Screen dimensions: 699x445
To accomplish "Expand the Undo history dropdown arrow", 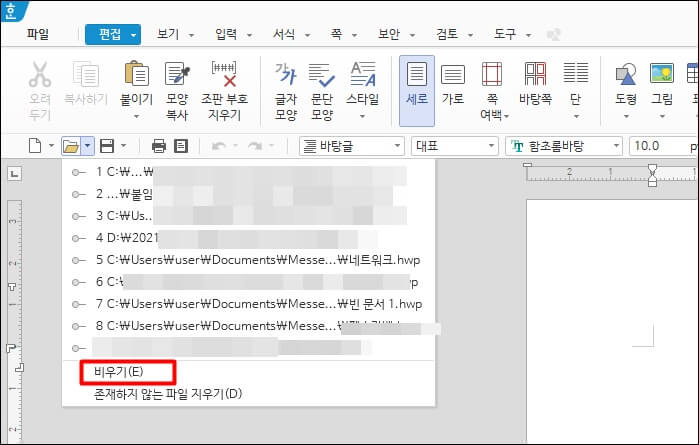I will coord(235,146).
